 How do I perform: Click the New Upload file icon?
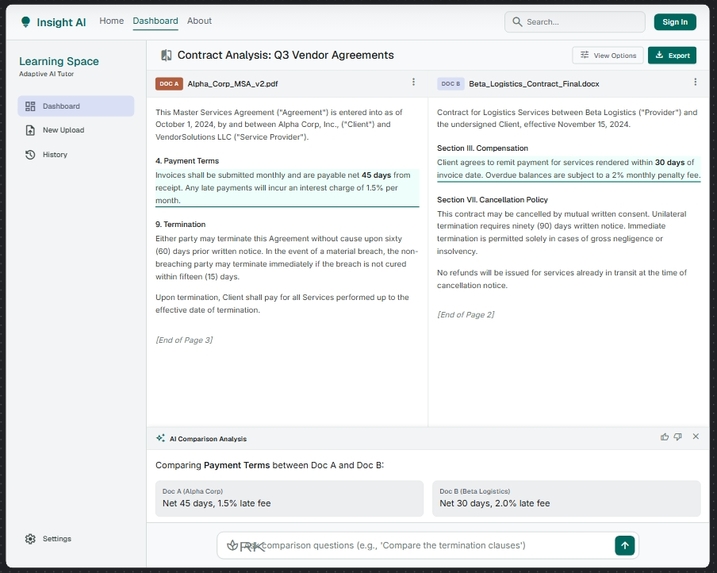tap(30, 130)
